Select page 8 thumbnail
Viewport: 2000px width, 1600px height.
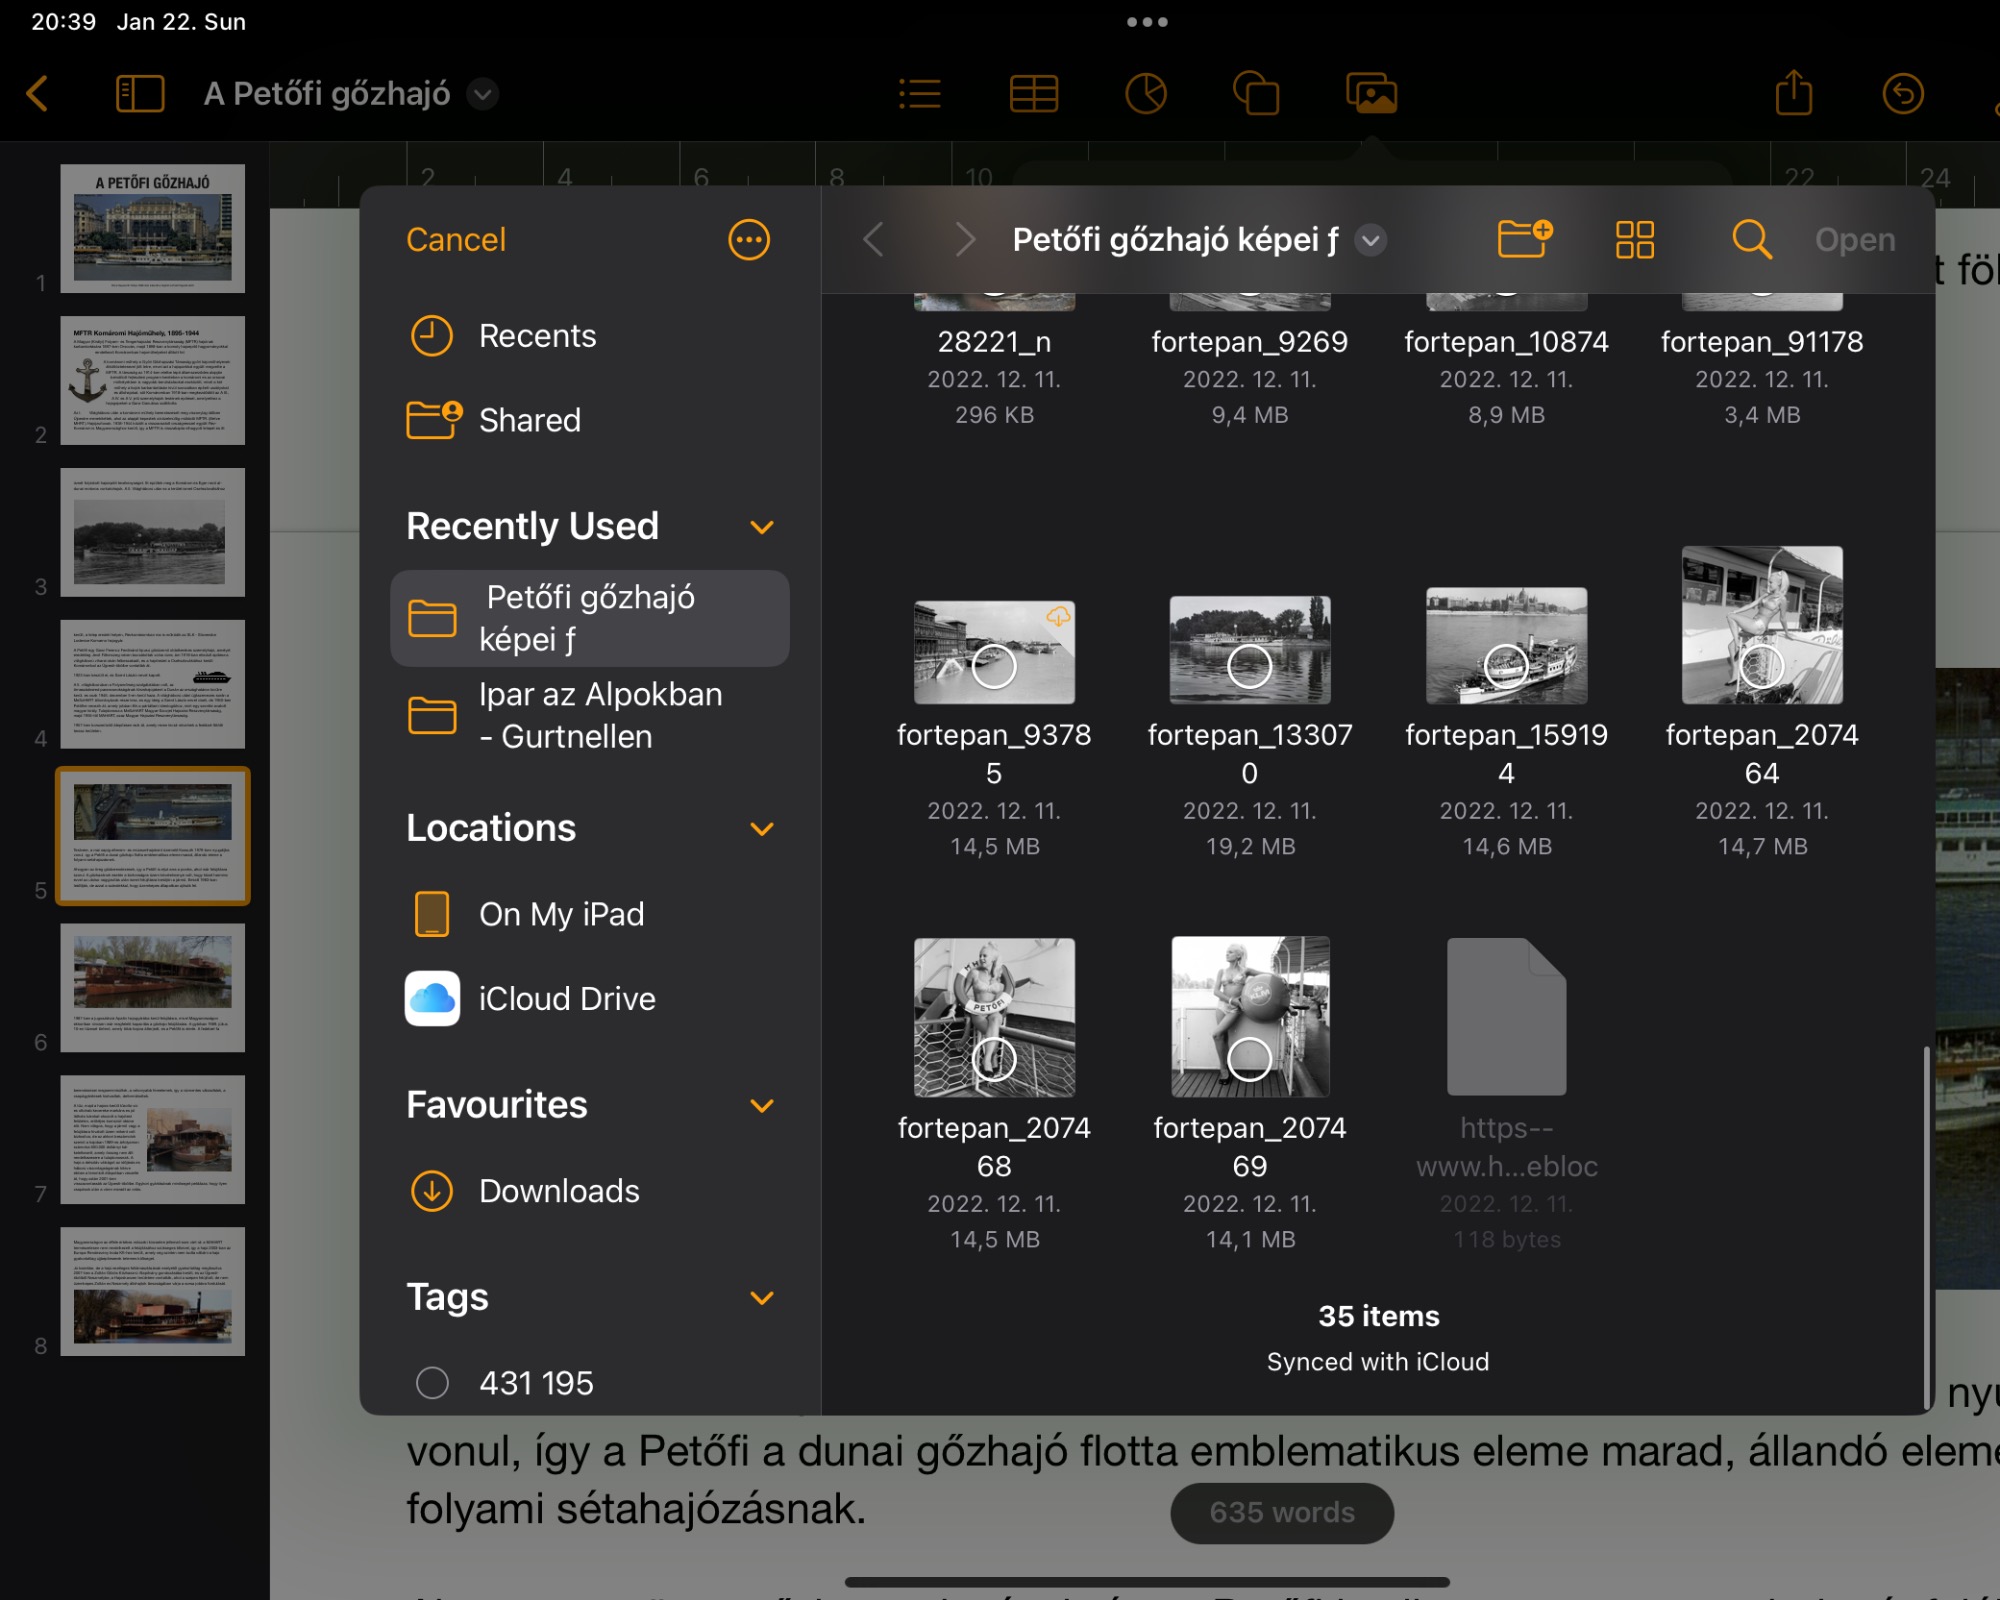coord(152,1292)
